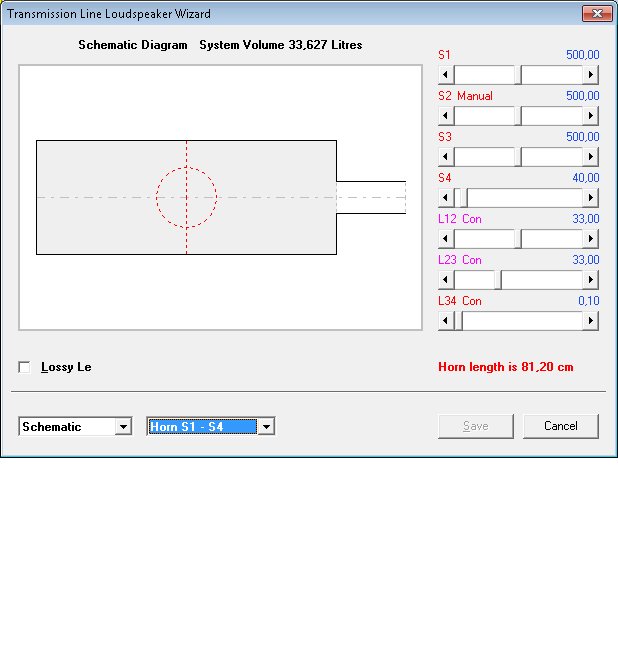Click the L34 Con label
Screen dimensions: 618x652
coord(460,301)
